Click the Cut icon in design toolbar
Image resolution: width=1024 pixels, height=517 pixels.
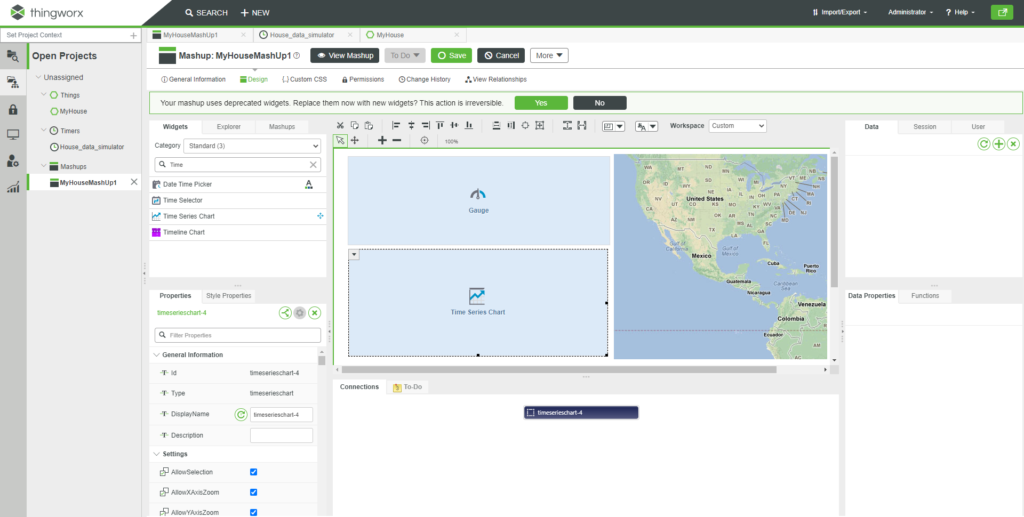tap(340, 125)
